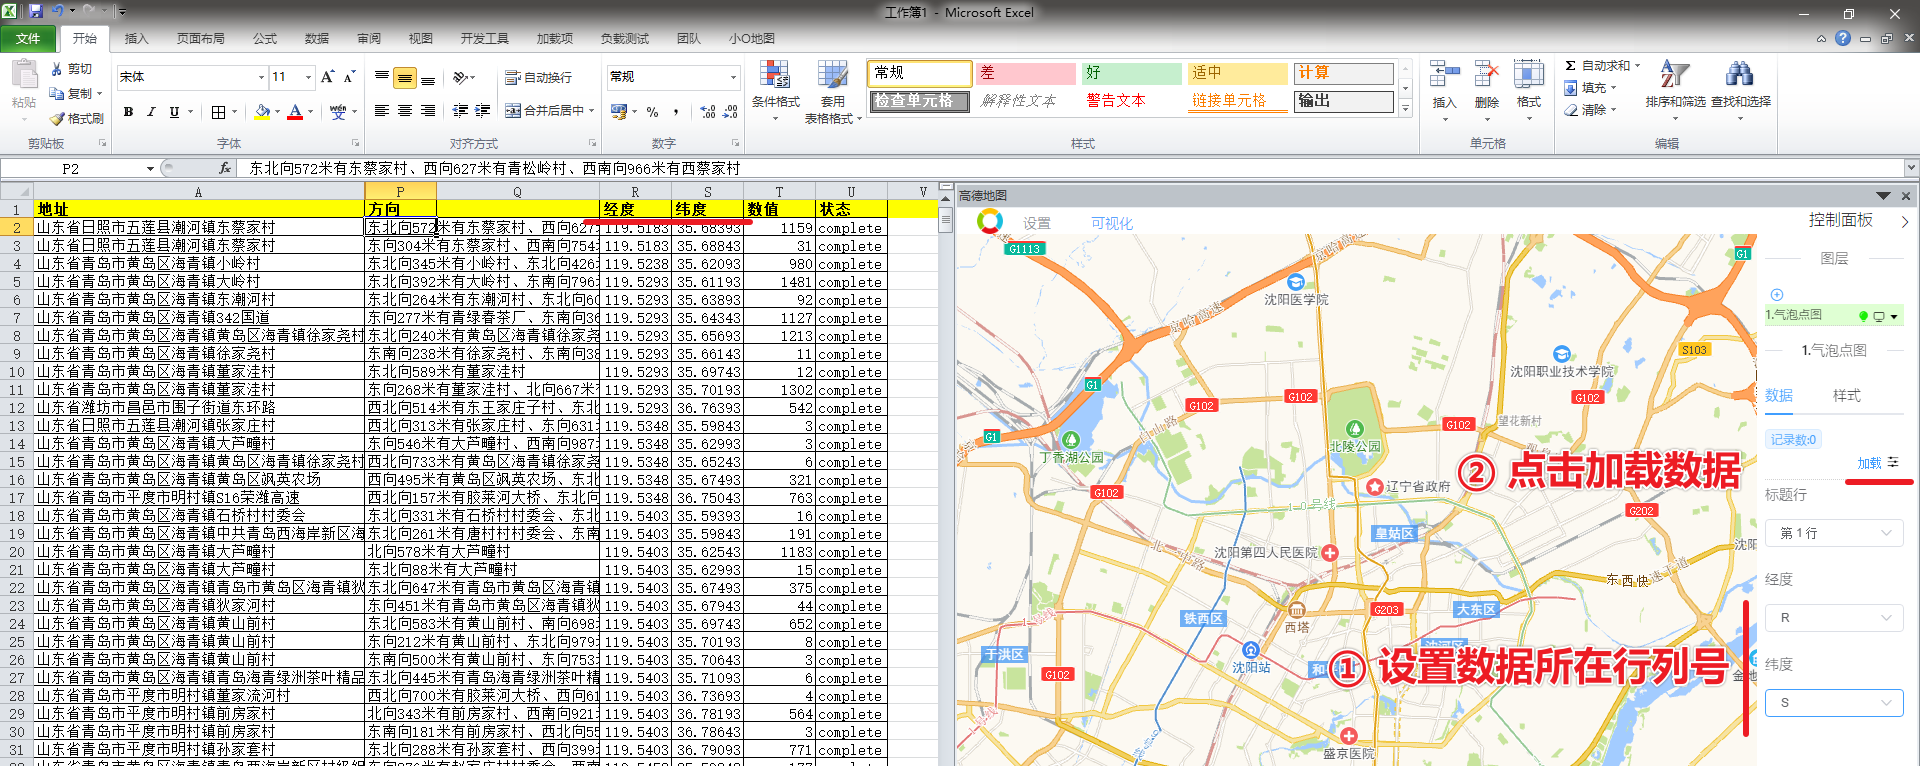Apply red font color A
Viewport: 1920px width, 766px height.
click(x=295, y=112)
